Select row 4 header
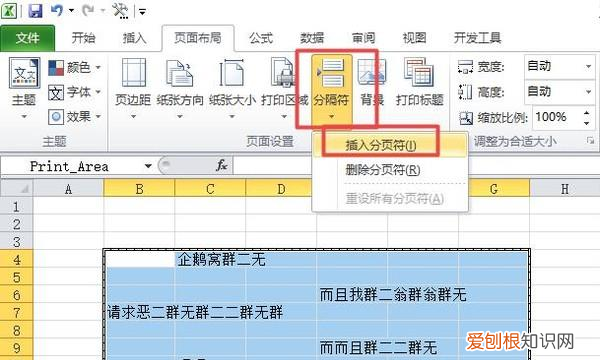Viewport: 600px width, 360px height. [x=16, y=260]
